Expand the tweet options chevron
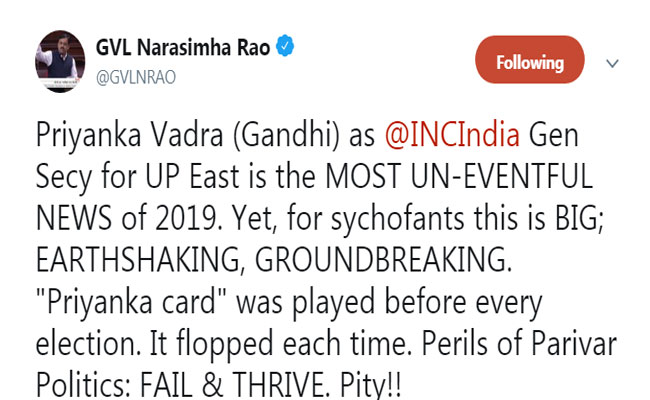 [612, 63]
